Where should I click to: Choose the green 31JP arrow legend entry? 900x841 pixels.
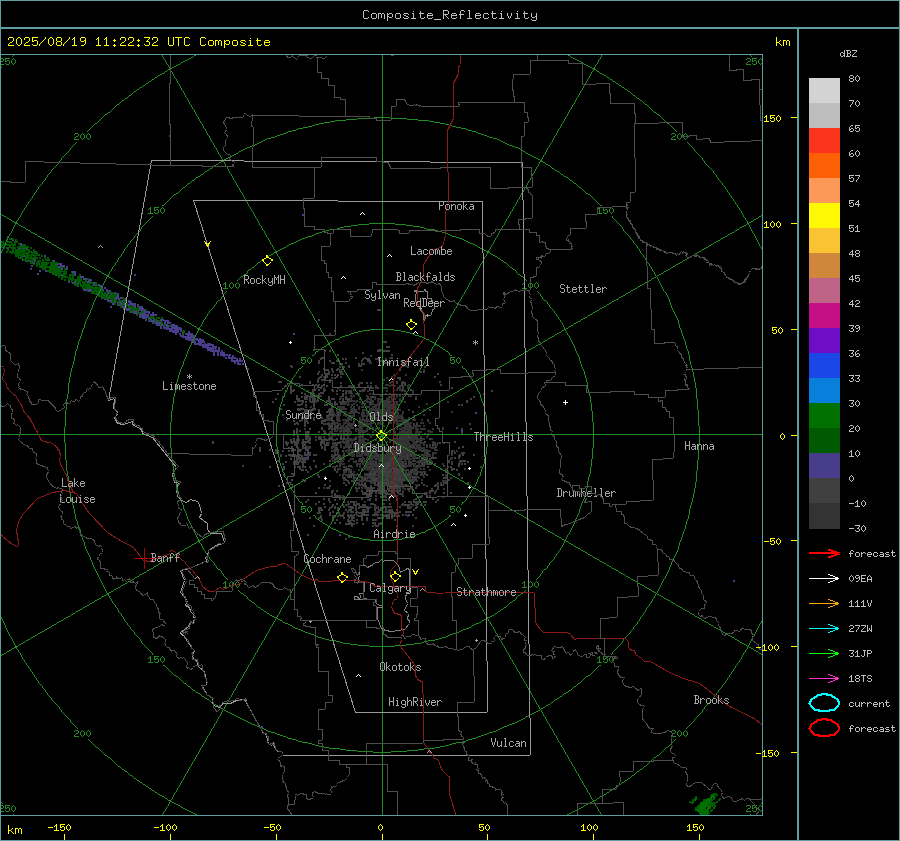(824, 653)
